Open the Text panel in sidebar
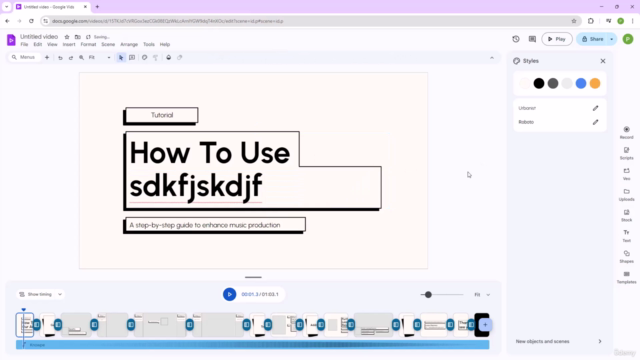640x360 pixels. click(627, 236)
